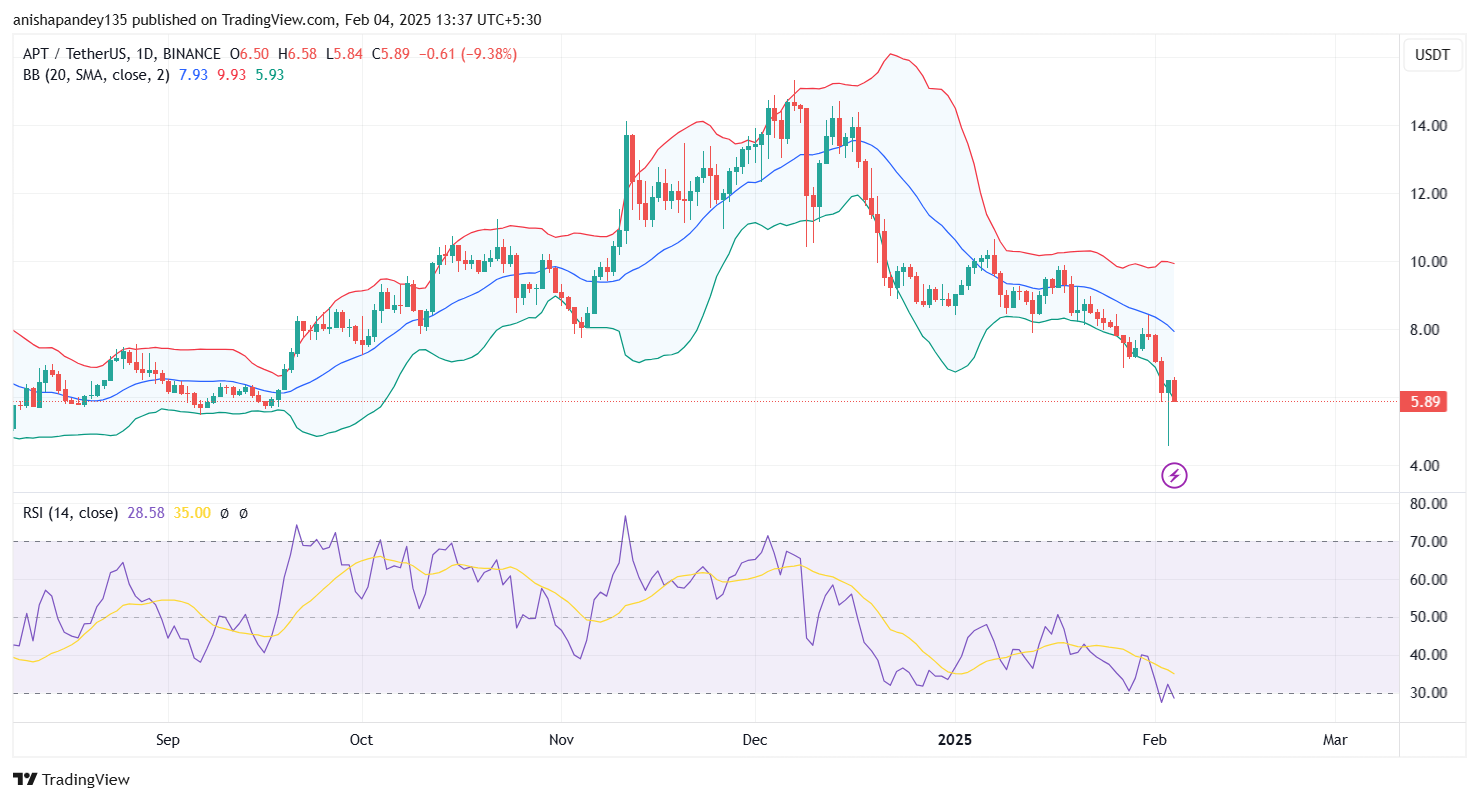Click the purple 28.58 RSI value
The image size is (1479, 801).
click(x=145, y=513)
